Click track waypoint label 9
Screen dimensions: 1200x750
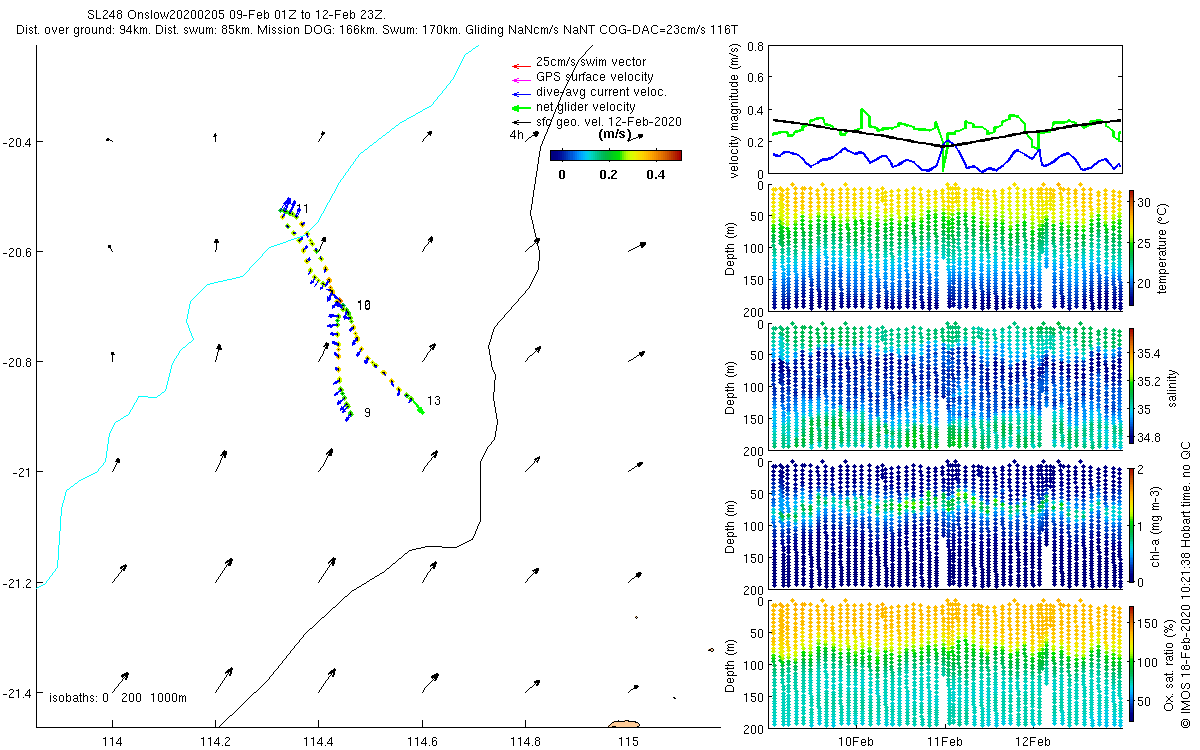click(368, 413)
